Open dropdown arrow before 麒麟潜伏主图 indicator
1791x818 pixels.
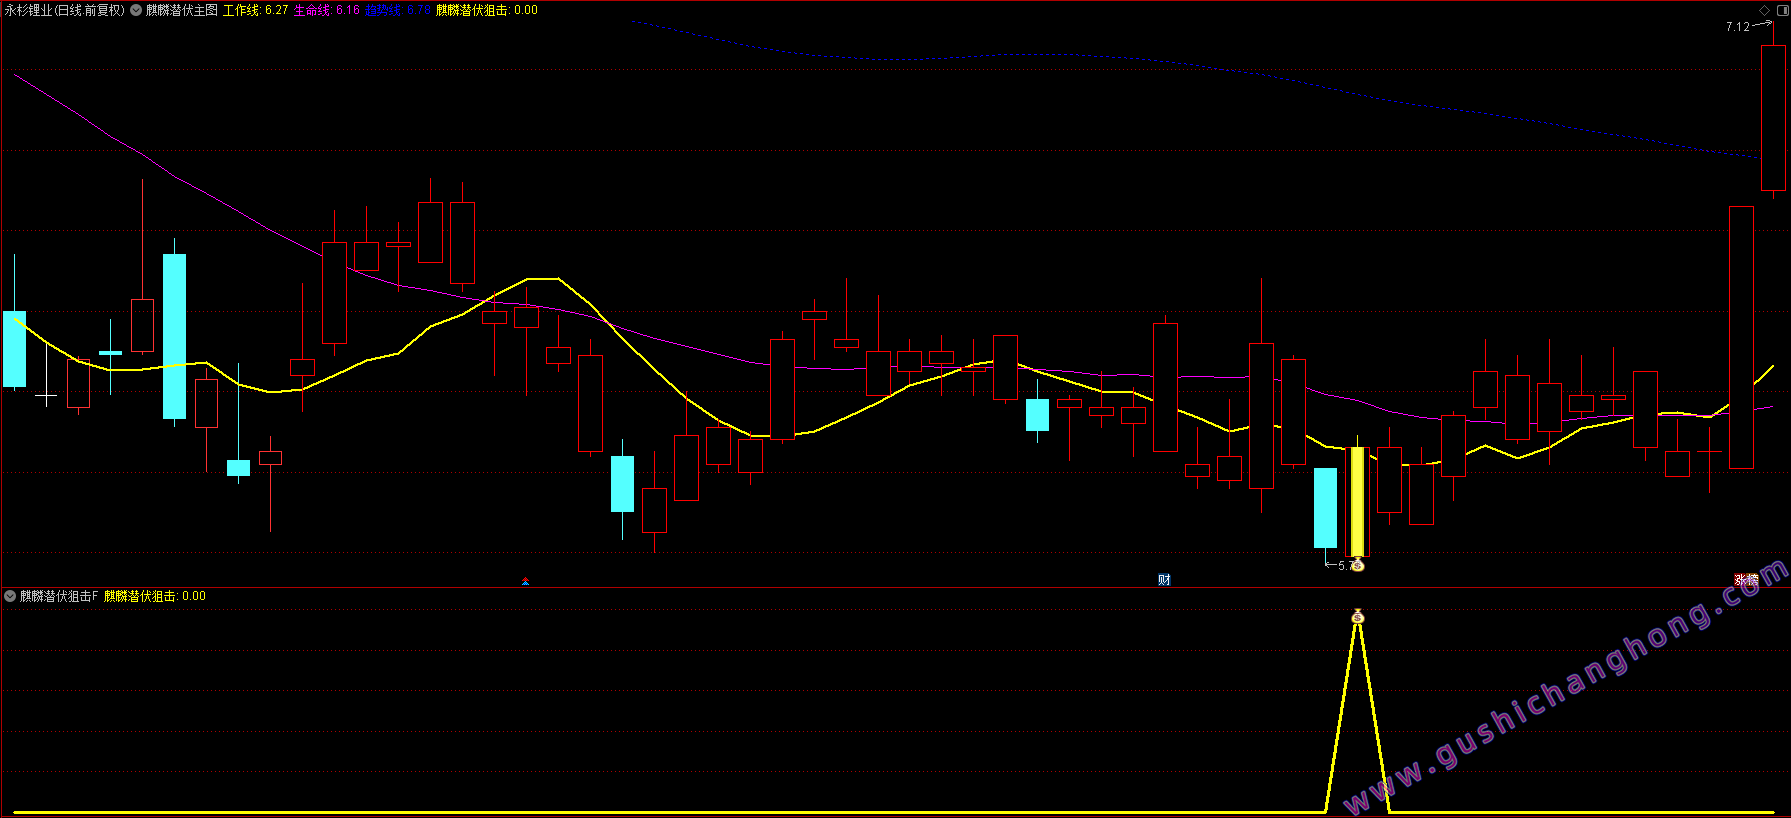(136, 10)
